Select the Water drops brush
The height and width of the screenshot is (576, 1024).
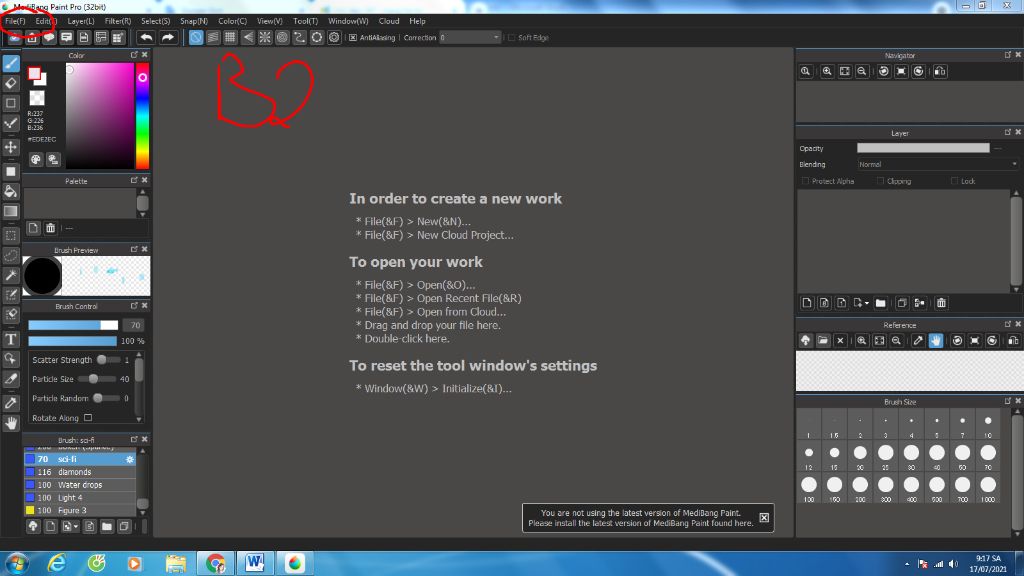[80, 485]
